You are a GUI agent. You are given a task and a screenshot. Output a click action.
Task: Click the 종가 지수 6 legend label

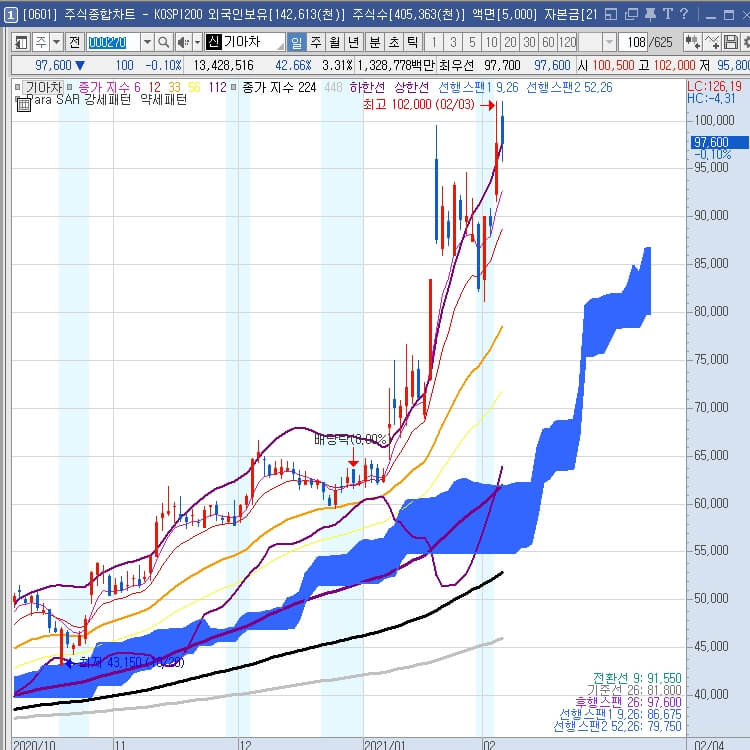coord(109,88)
